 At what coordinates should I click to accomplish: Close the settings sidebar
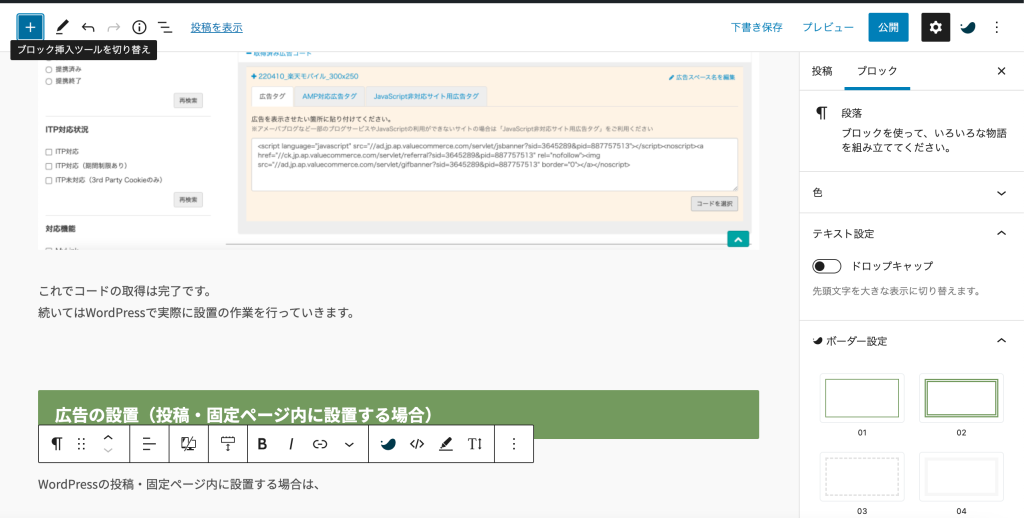pyautogui.click(x=1001, y=71)
